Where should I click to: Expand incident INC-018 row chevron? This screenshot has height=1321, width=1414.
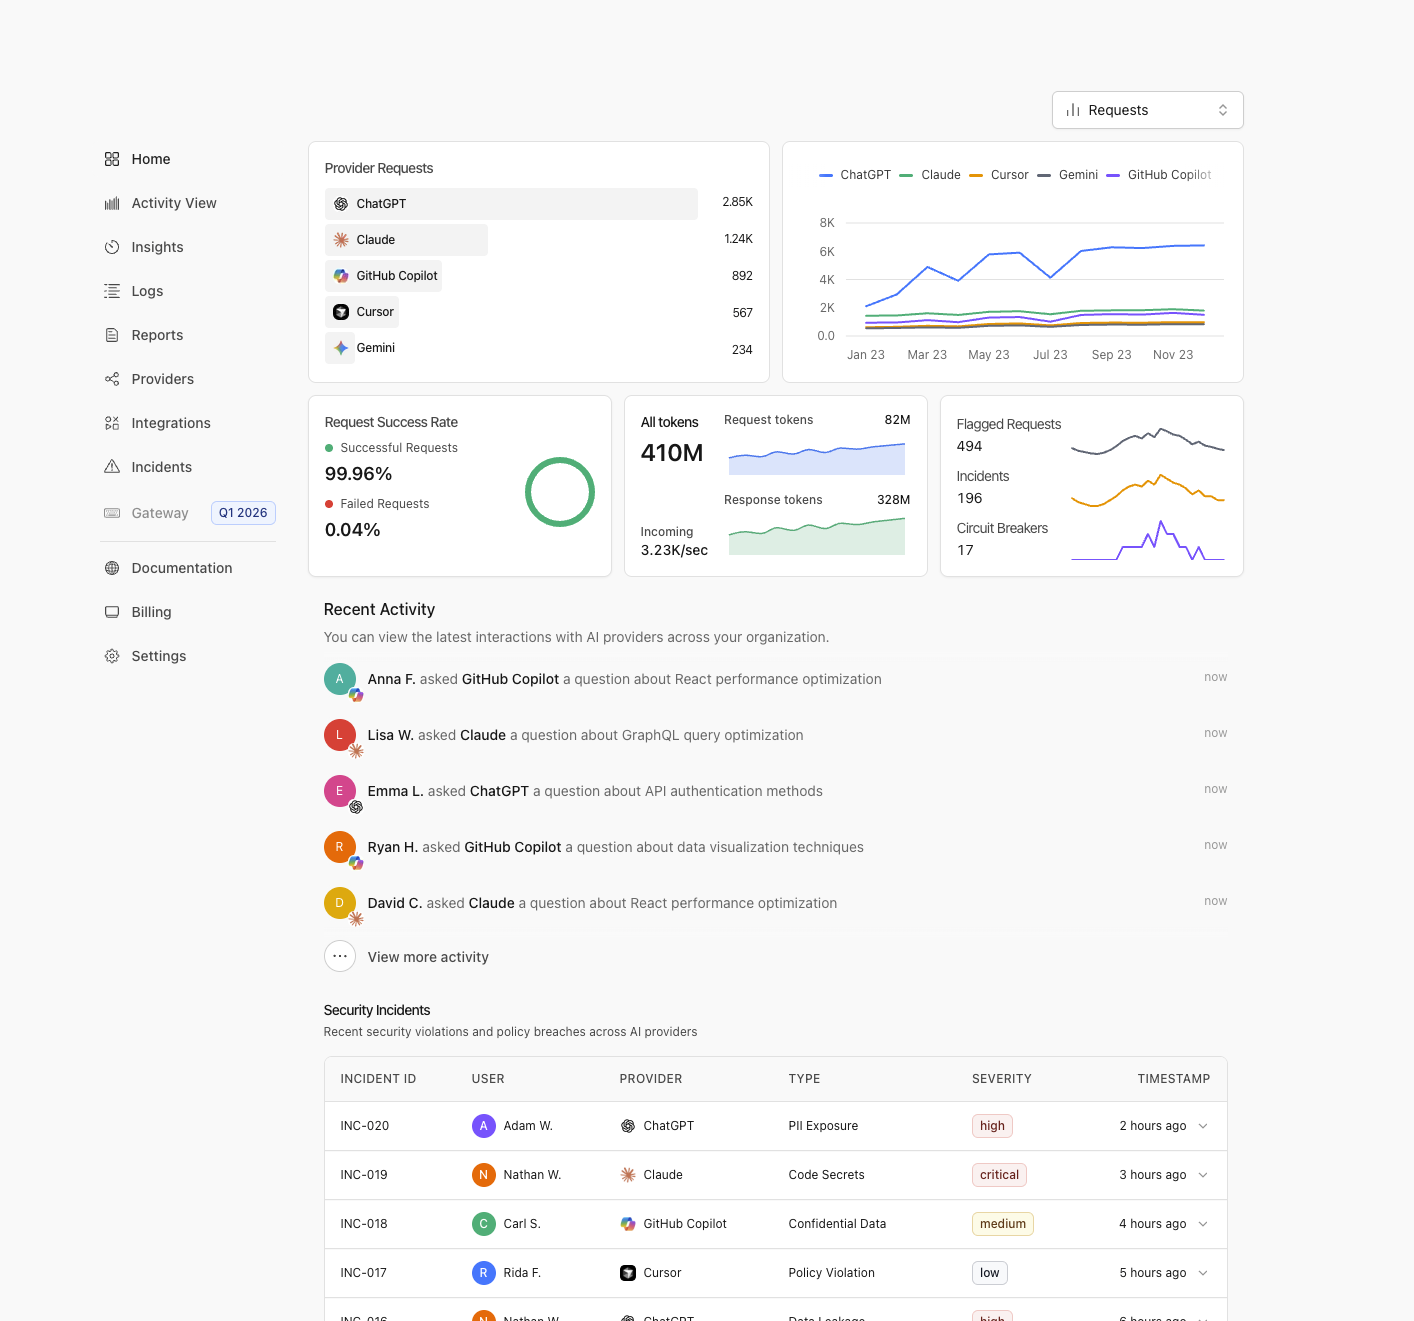[1203, 1224]
